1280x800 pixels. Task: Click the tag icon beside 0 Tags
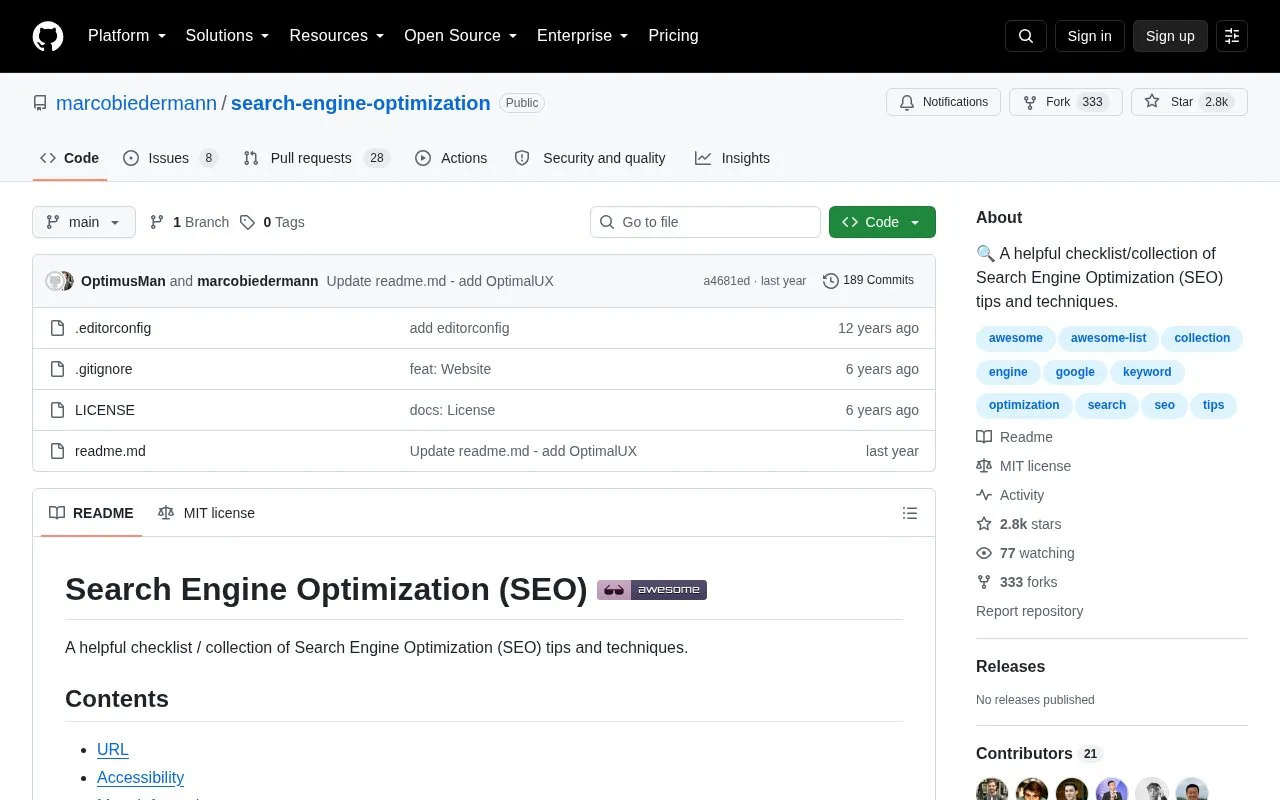(x=247, y=222)
